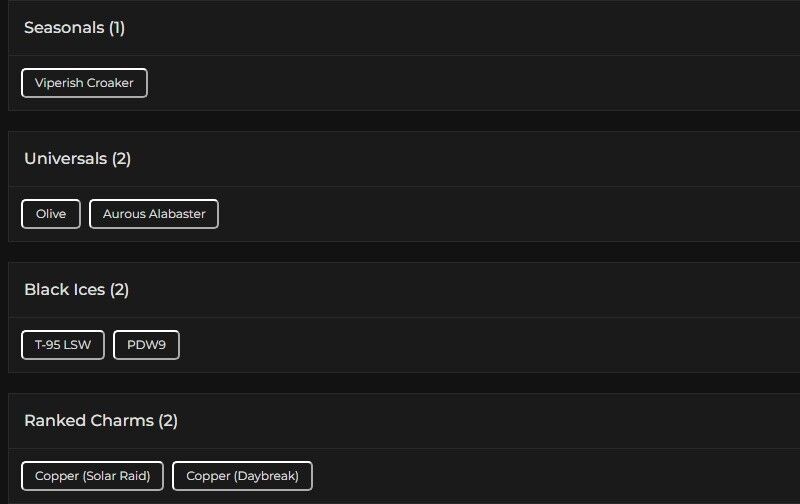The width and height of the screenshot is (800, 504).
Task: Click empty space right of Viperish Croaker
Action: click(450, 83)
